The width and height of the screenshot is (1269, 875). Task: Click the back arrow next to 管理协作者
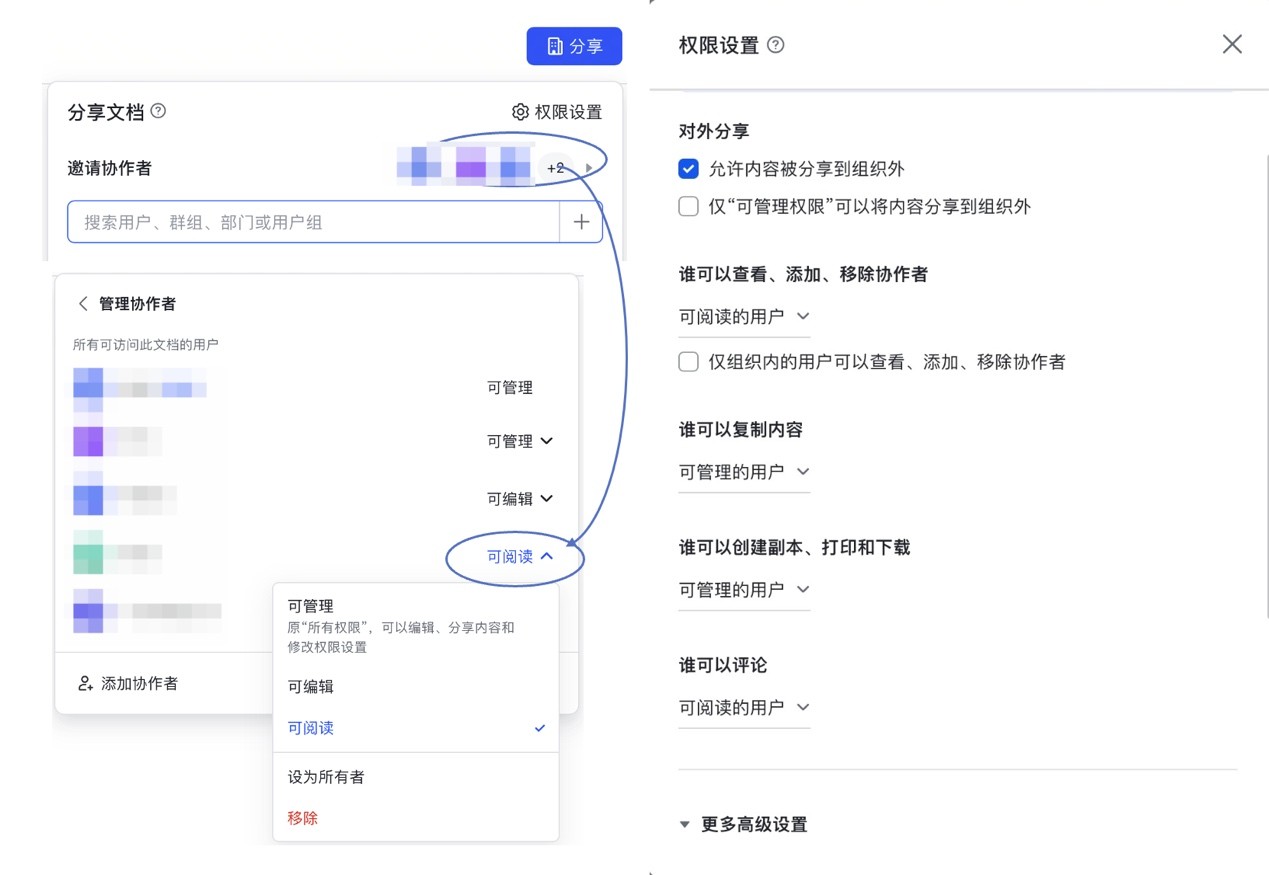coord(83,303)
